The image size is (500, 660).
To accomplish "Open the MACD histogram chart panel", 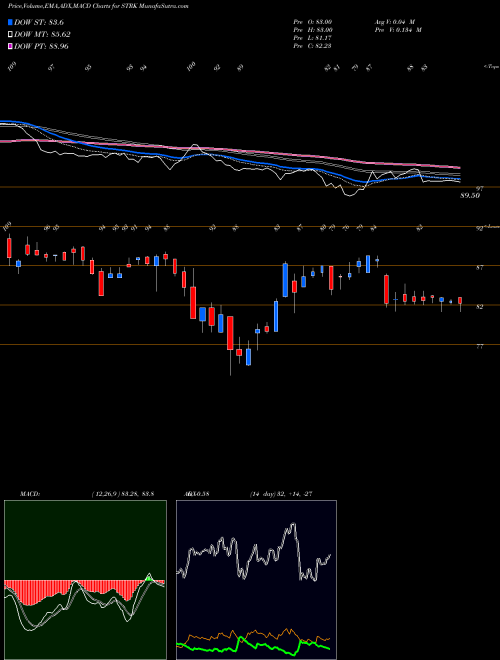I will 85,580.
